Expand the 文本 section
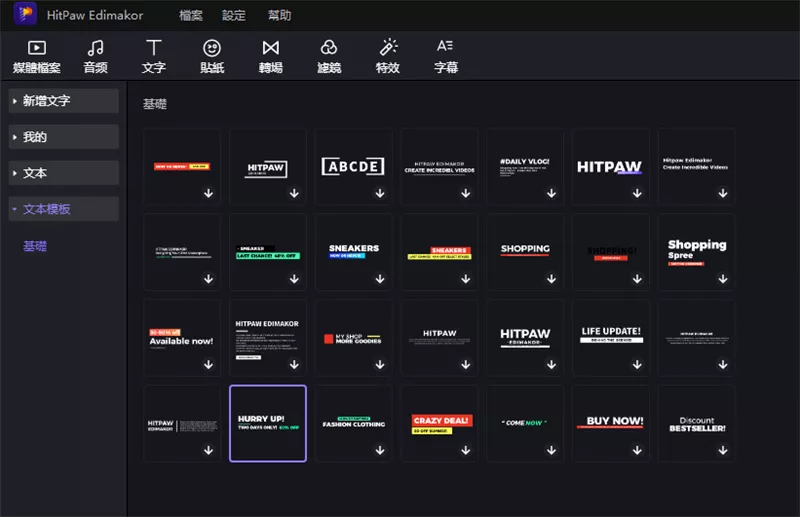Image resolution: width=800 pixels, height=517 pixels. click(x=64, y=173)
